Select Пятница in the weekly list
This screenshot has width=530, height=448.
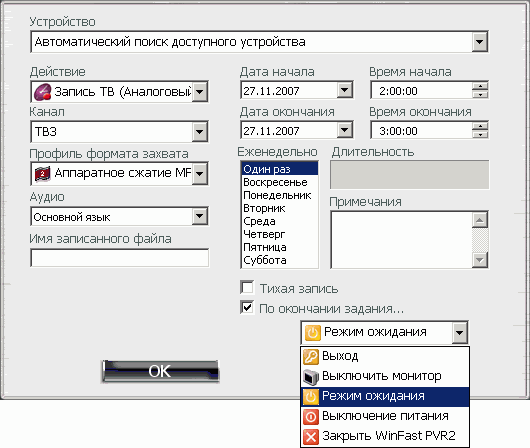point(280,247)
